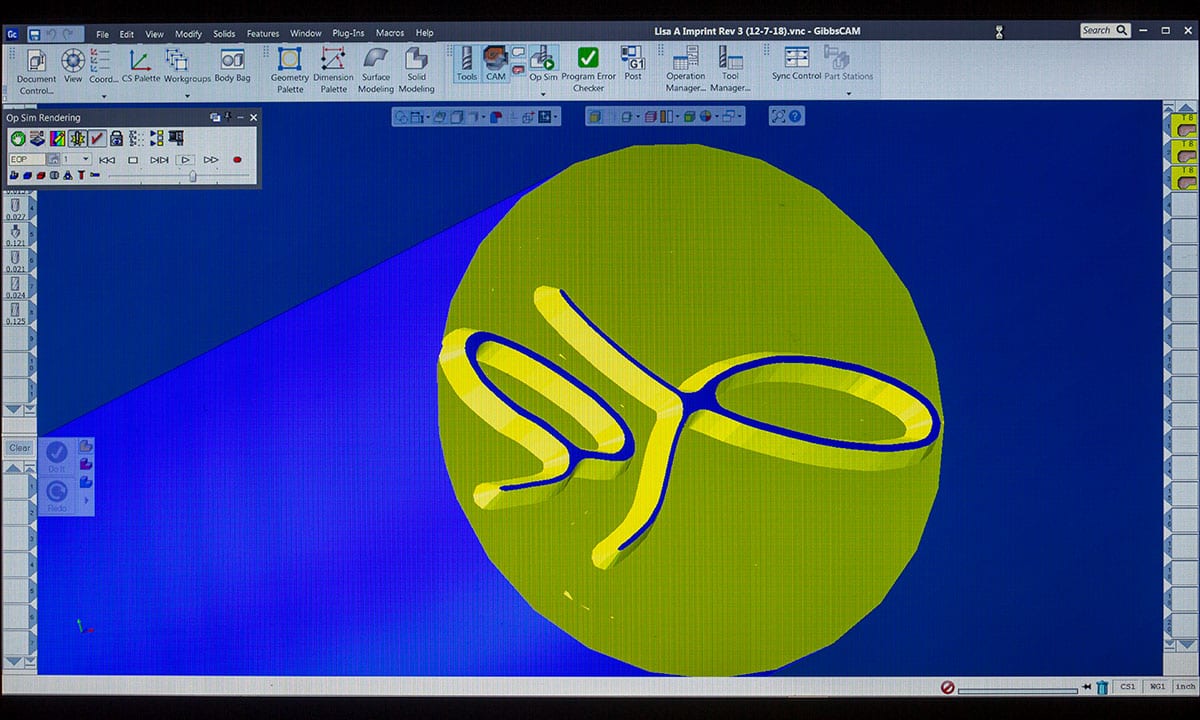This screenshot has width=1200, height=720.
Task: Run the Program Error Checker
Action: tap(588, 70)
